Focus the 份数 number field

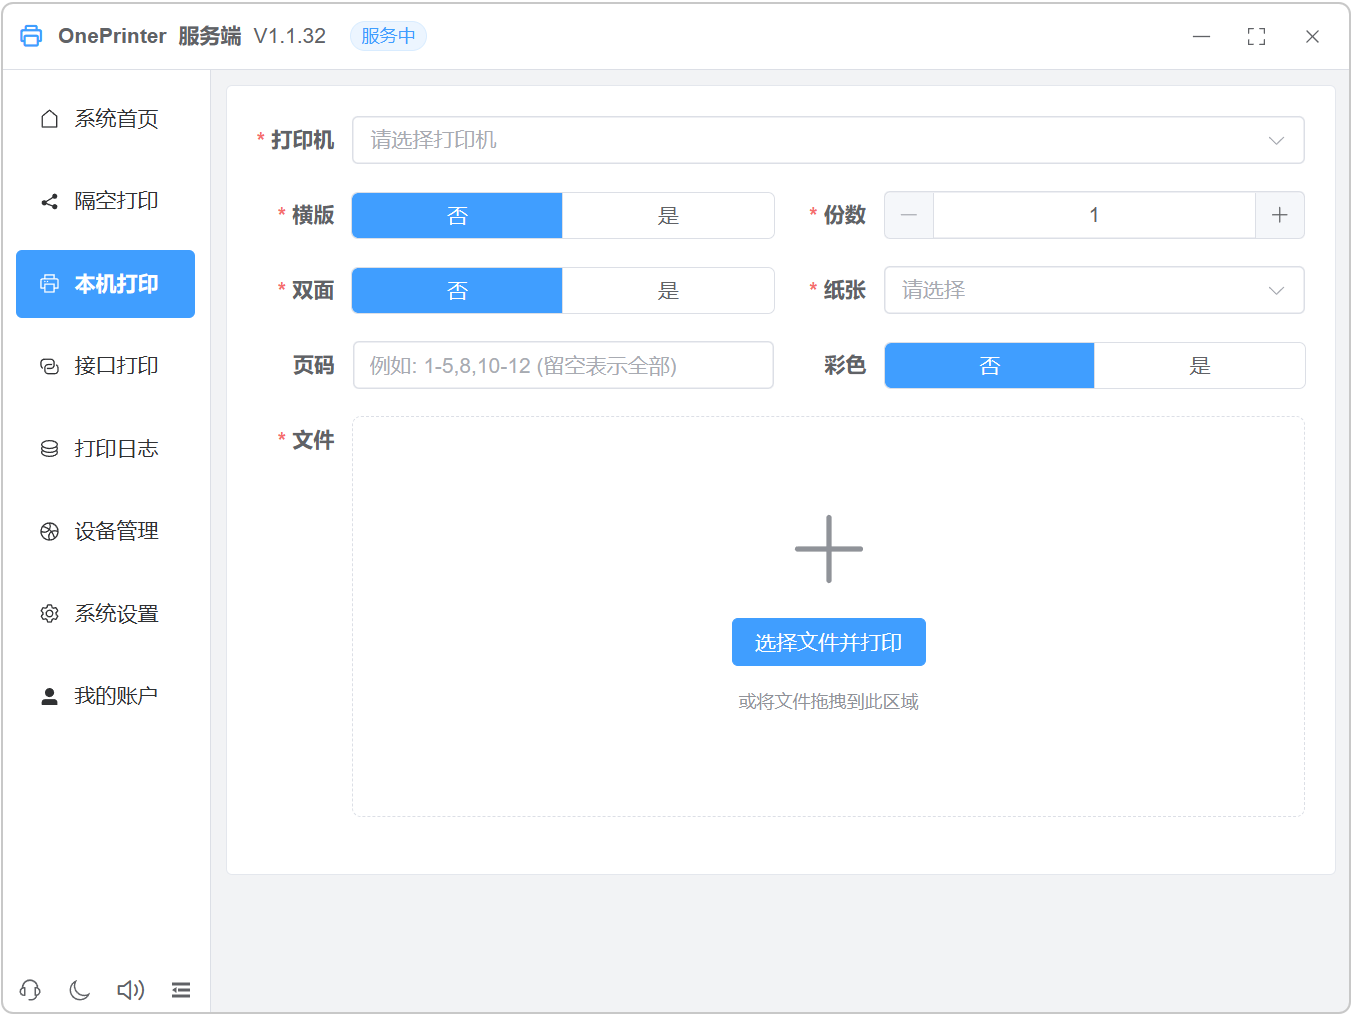pyautogui.click(x=1094, y=215)
